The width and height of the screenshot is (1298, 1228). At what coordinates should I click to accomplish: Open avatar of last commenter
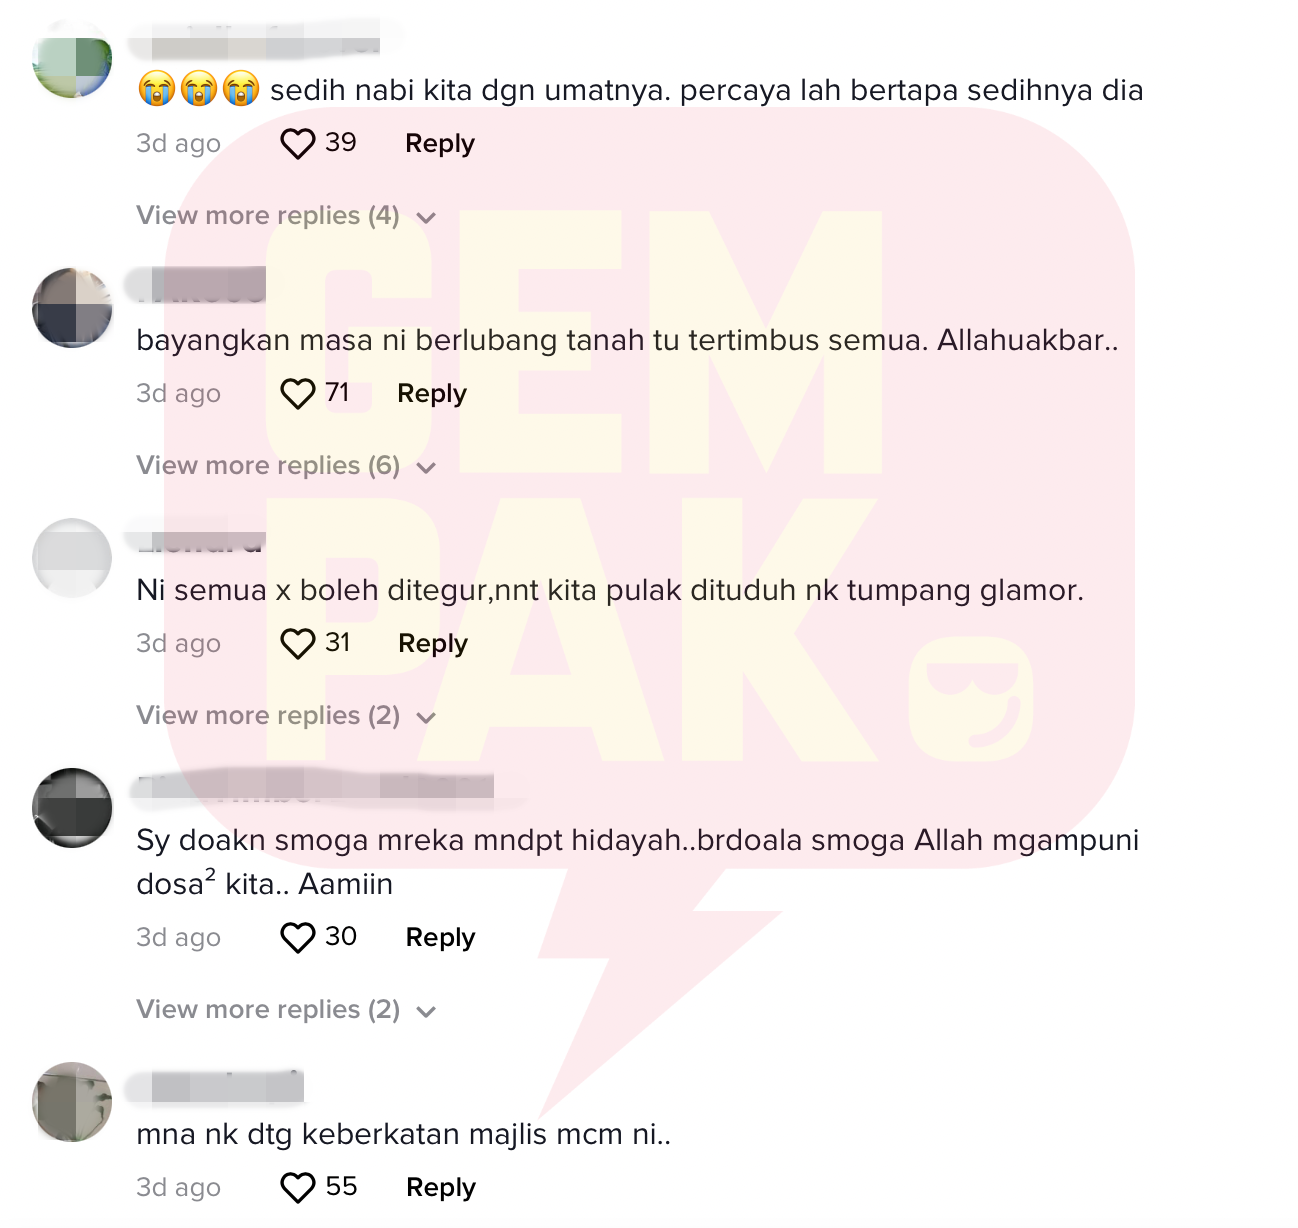coord(72,1102)
